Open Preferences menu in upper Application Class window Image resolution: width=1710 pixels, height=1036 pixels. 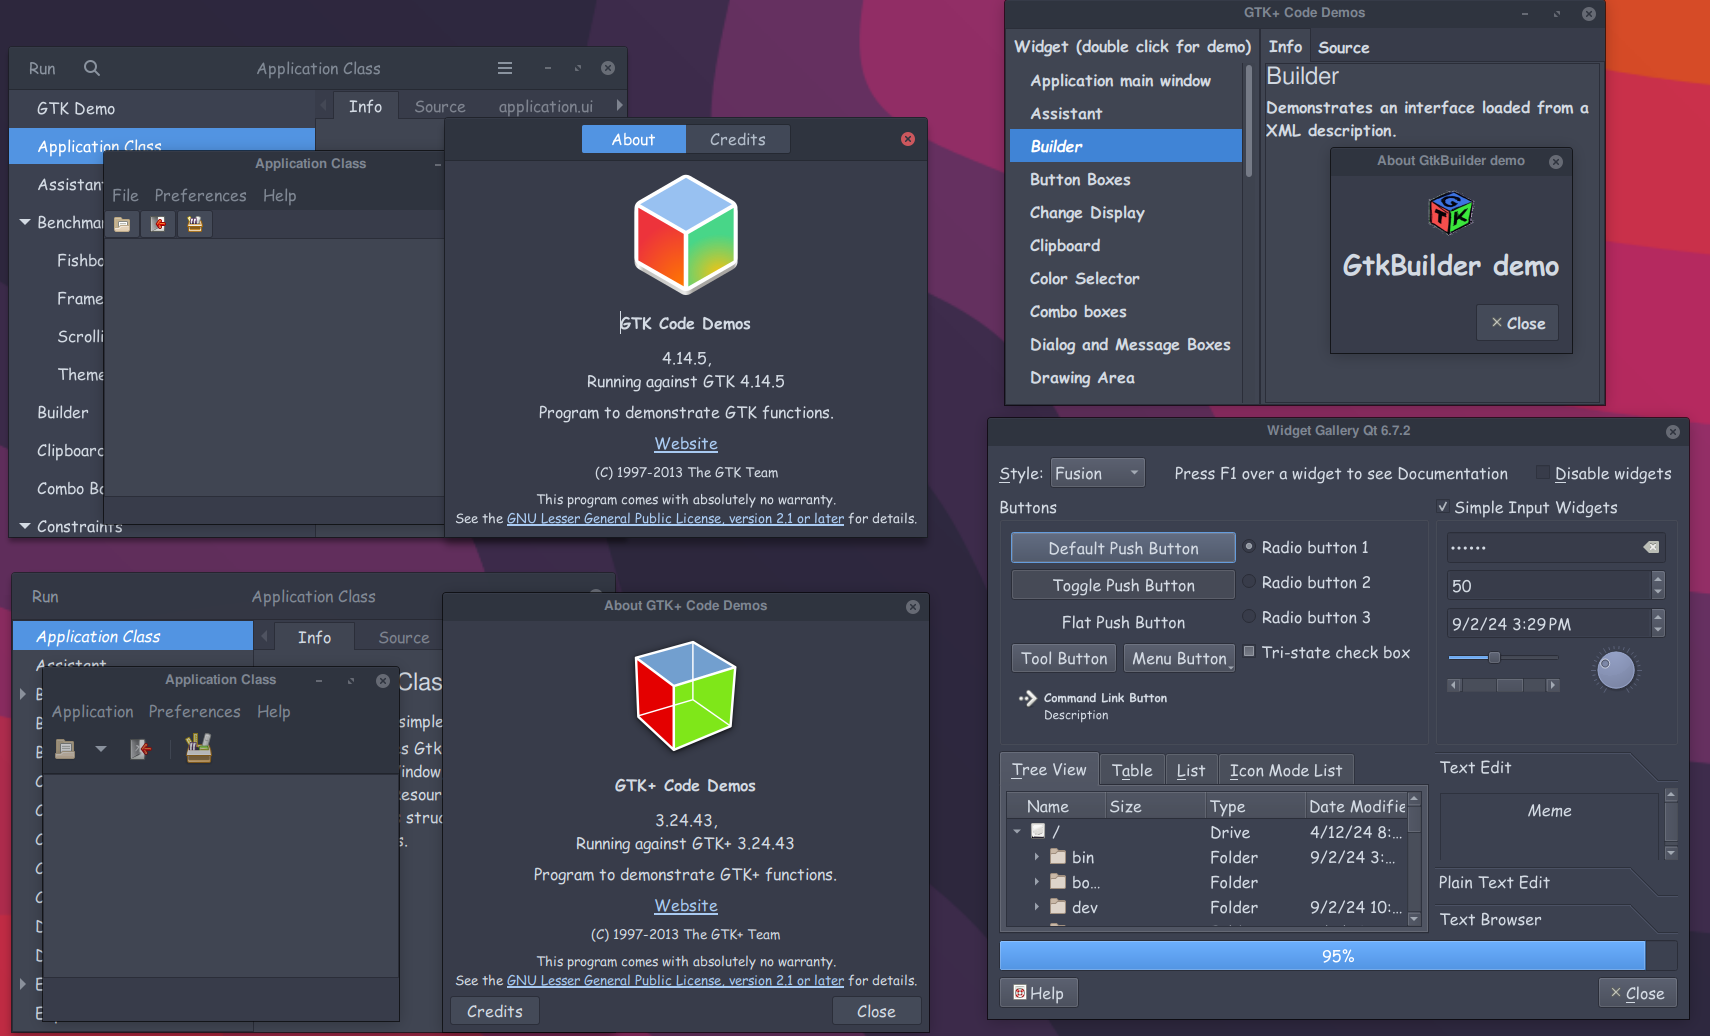pos(200,196)
